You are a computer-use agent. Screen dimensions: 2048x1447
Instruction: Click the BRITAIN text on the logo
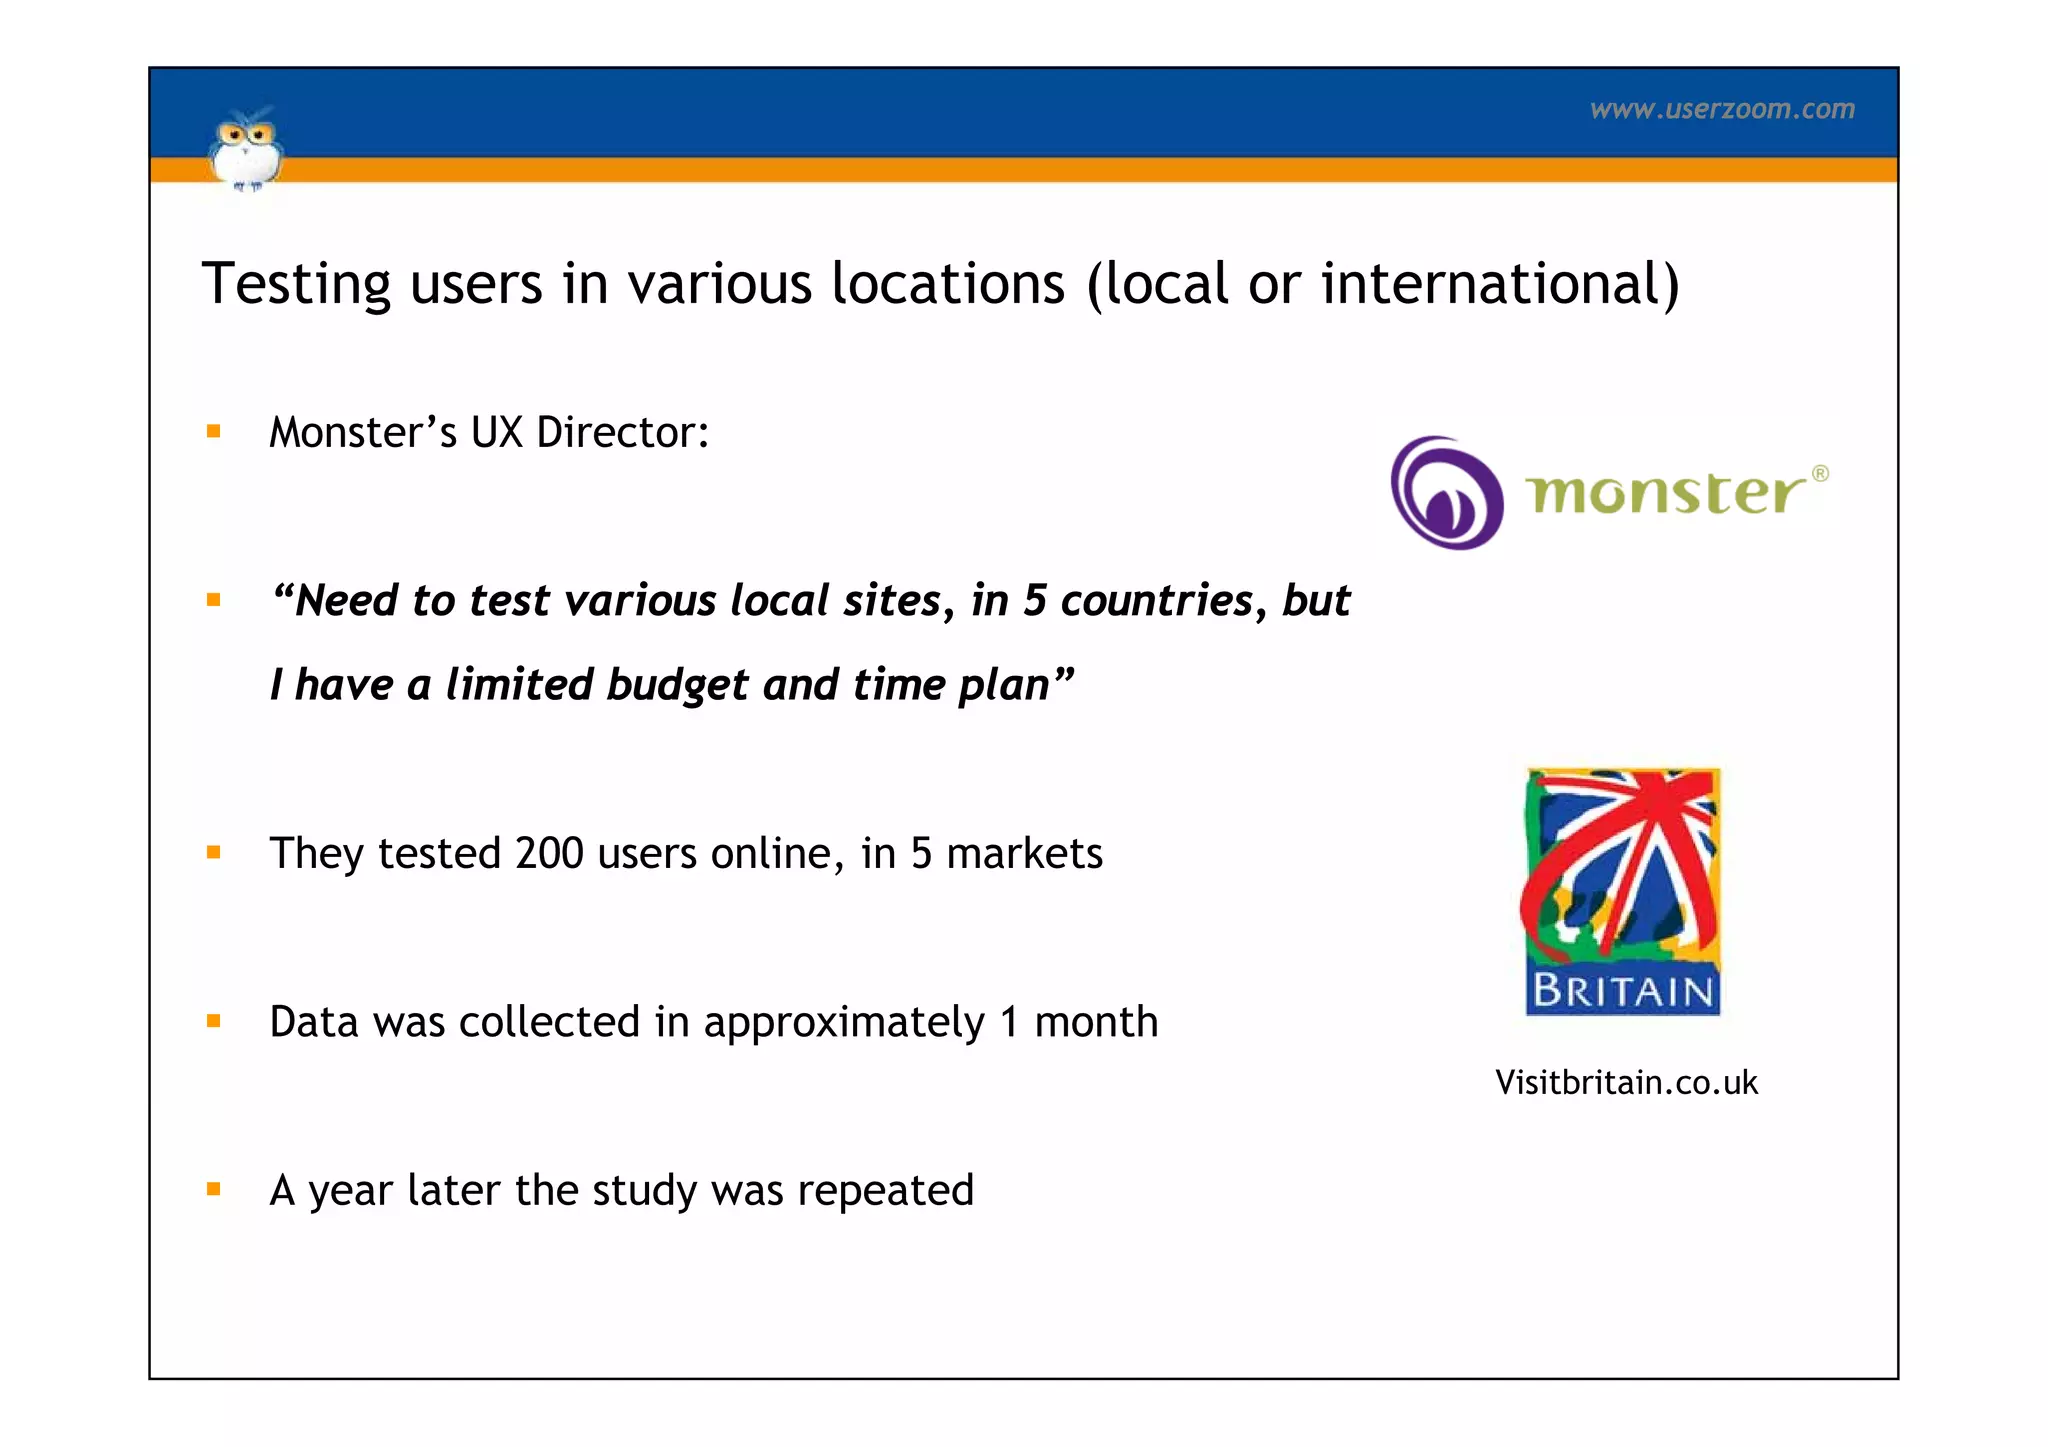coord(1622,991)
